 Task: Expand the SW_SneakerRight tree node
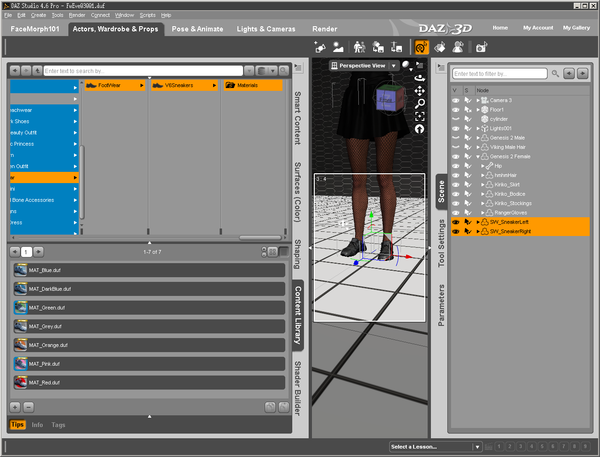[478, 232]
